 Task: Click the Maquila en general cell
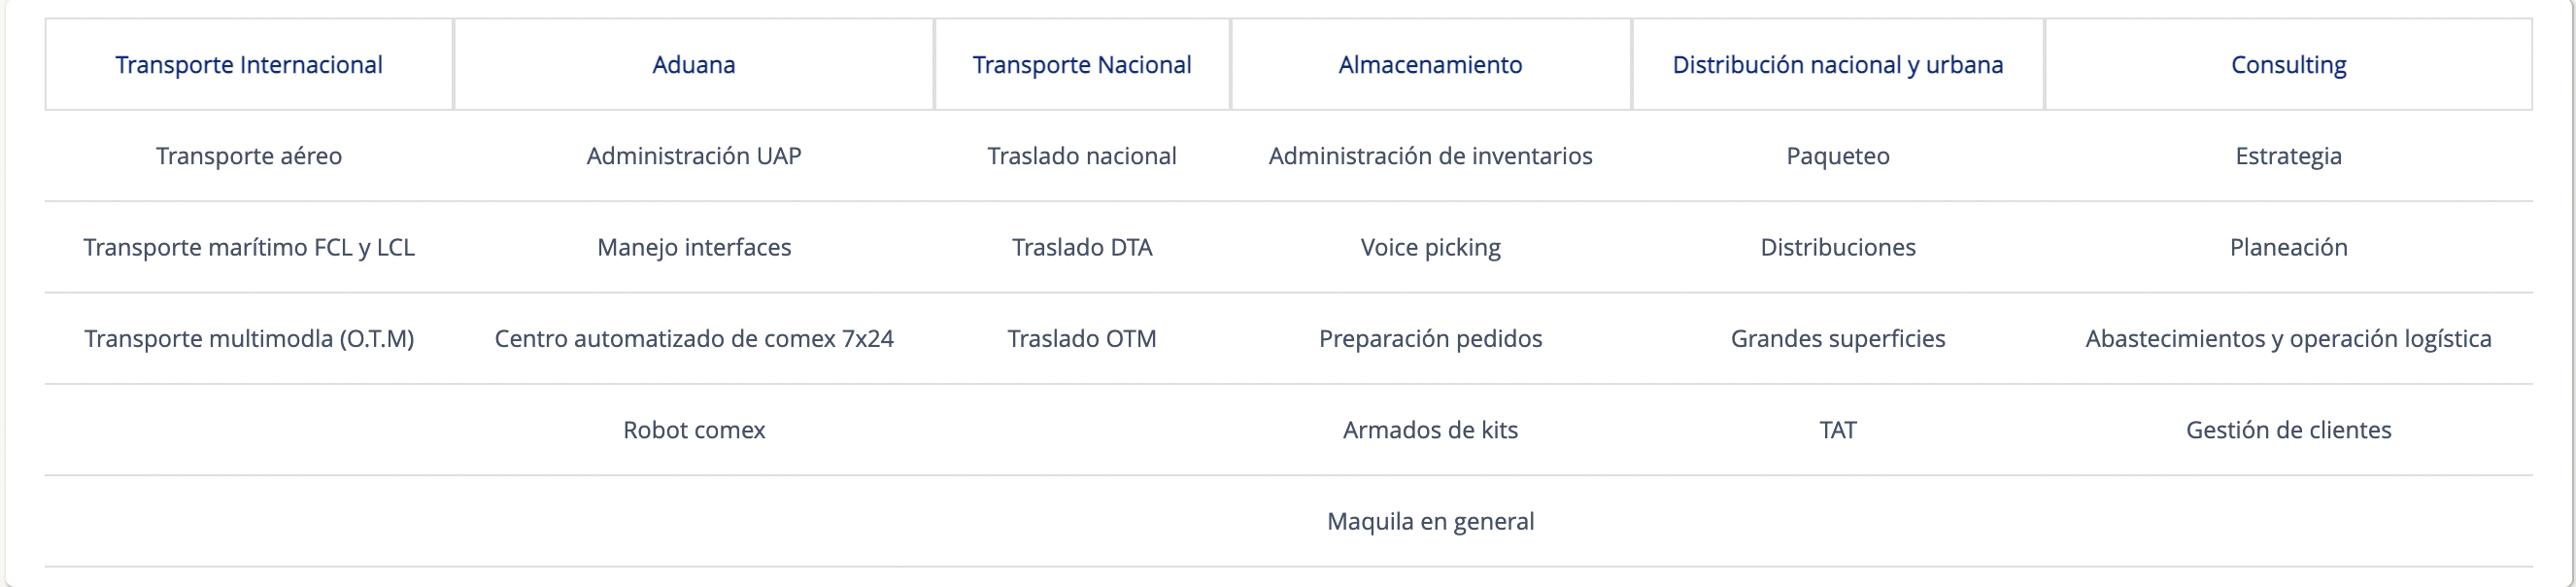point(1430,521)
